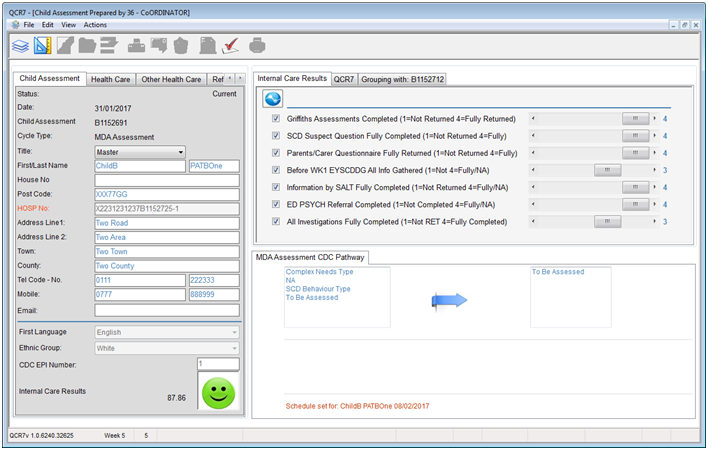Click the red checkmark toolbar icon
This screenshot has height=450, width=708.
click(230, 45)
